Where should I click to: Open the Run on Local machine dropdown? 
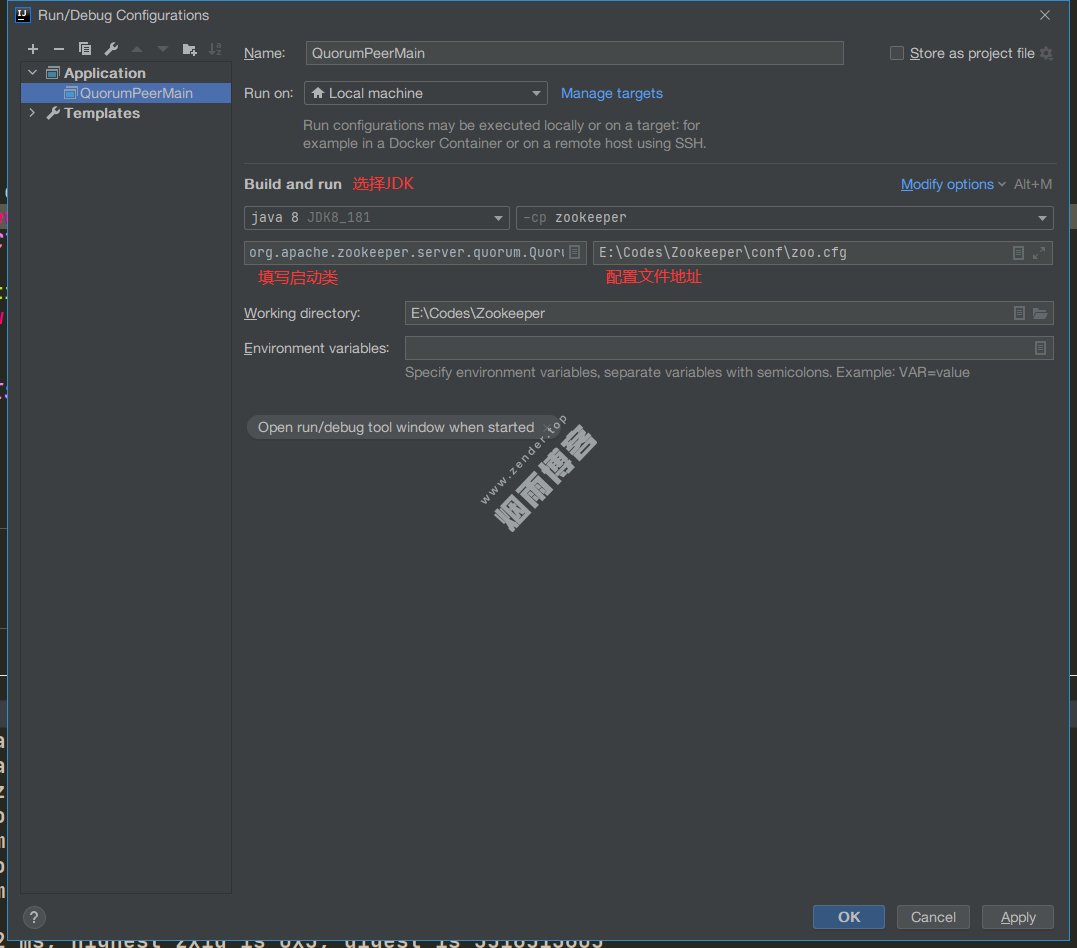[x=425, y=93]
